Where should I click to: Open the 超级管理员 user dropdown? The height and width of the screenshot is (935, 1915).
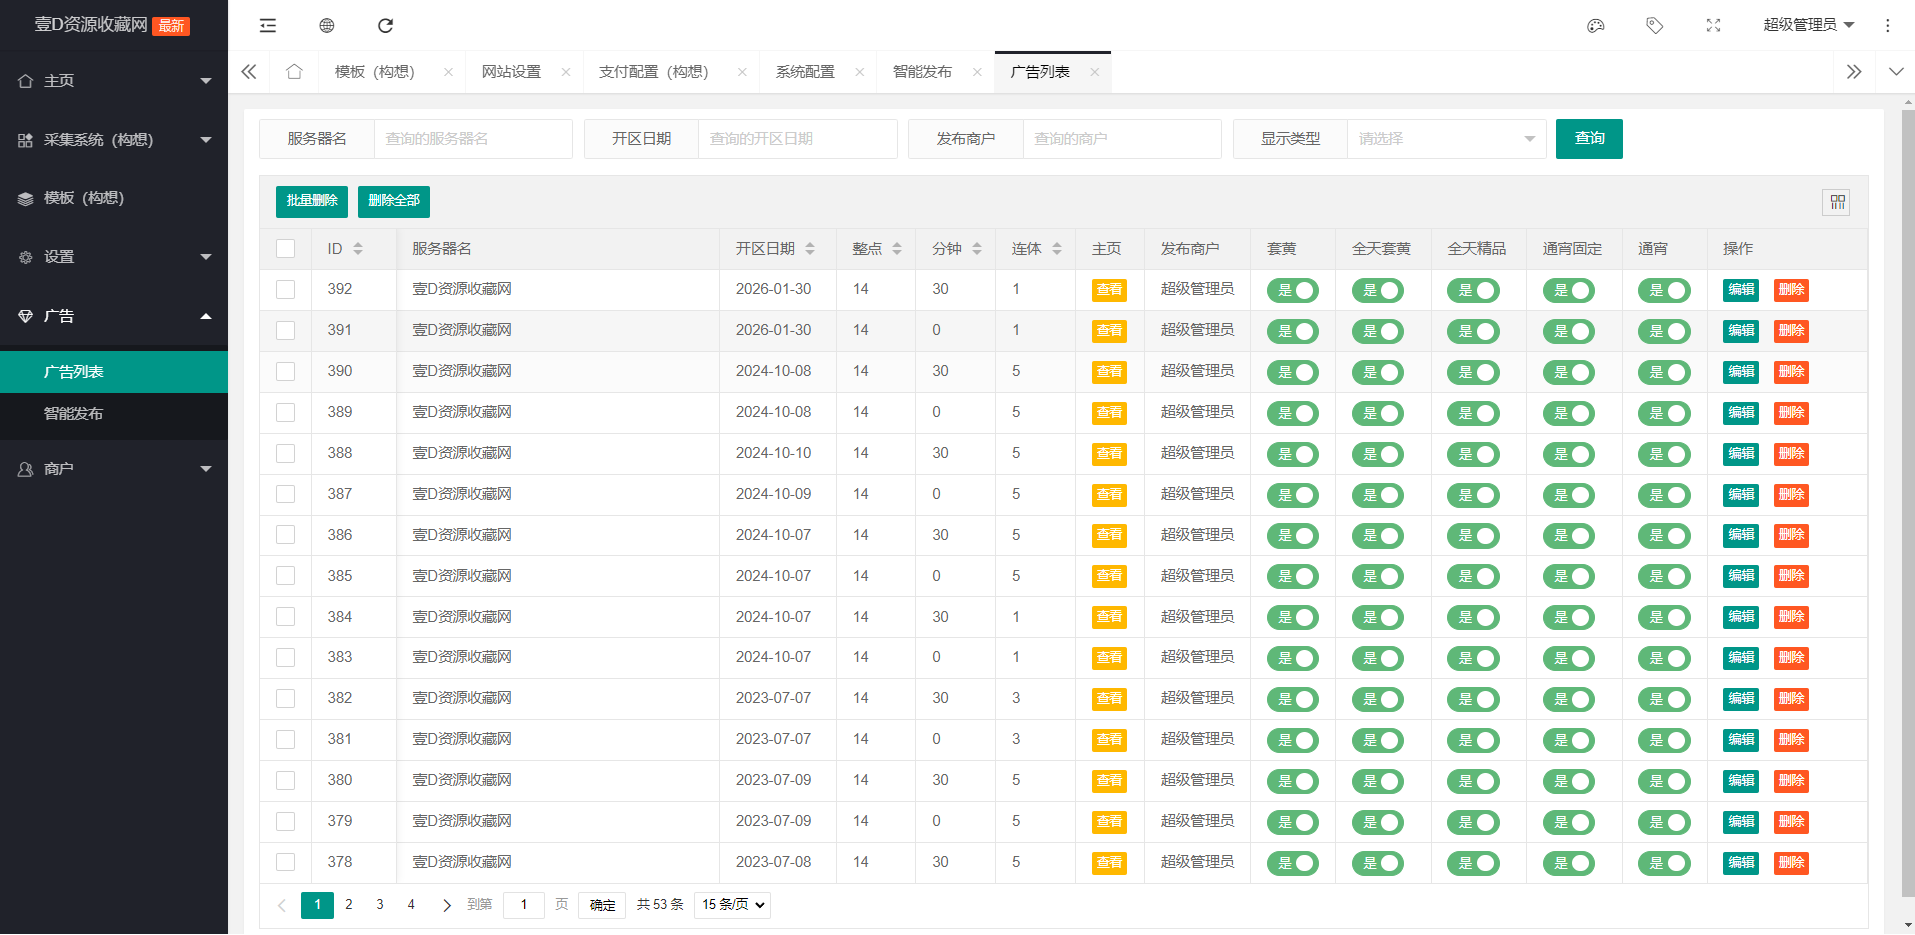[x=1808, y=25]
